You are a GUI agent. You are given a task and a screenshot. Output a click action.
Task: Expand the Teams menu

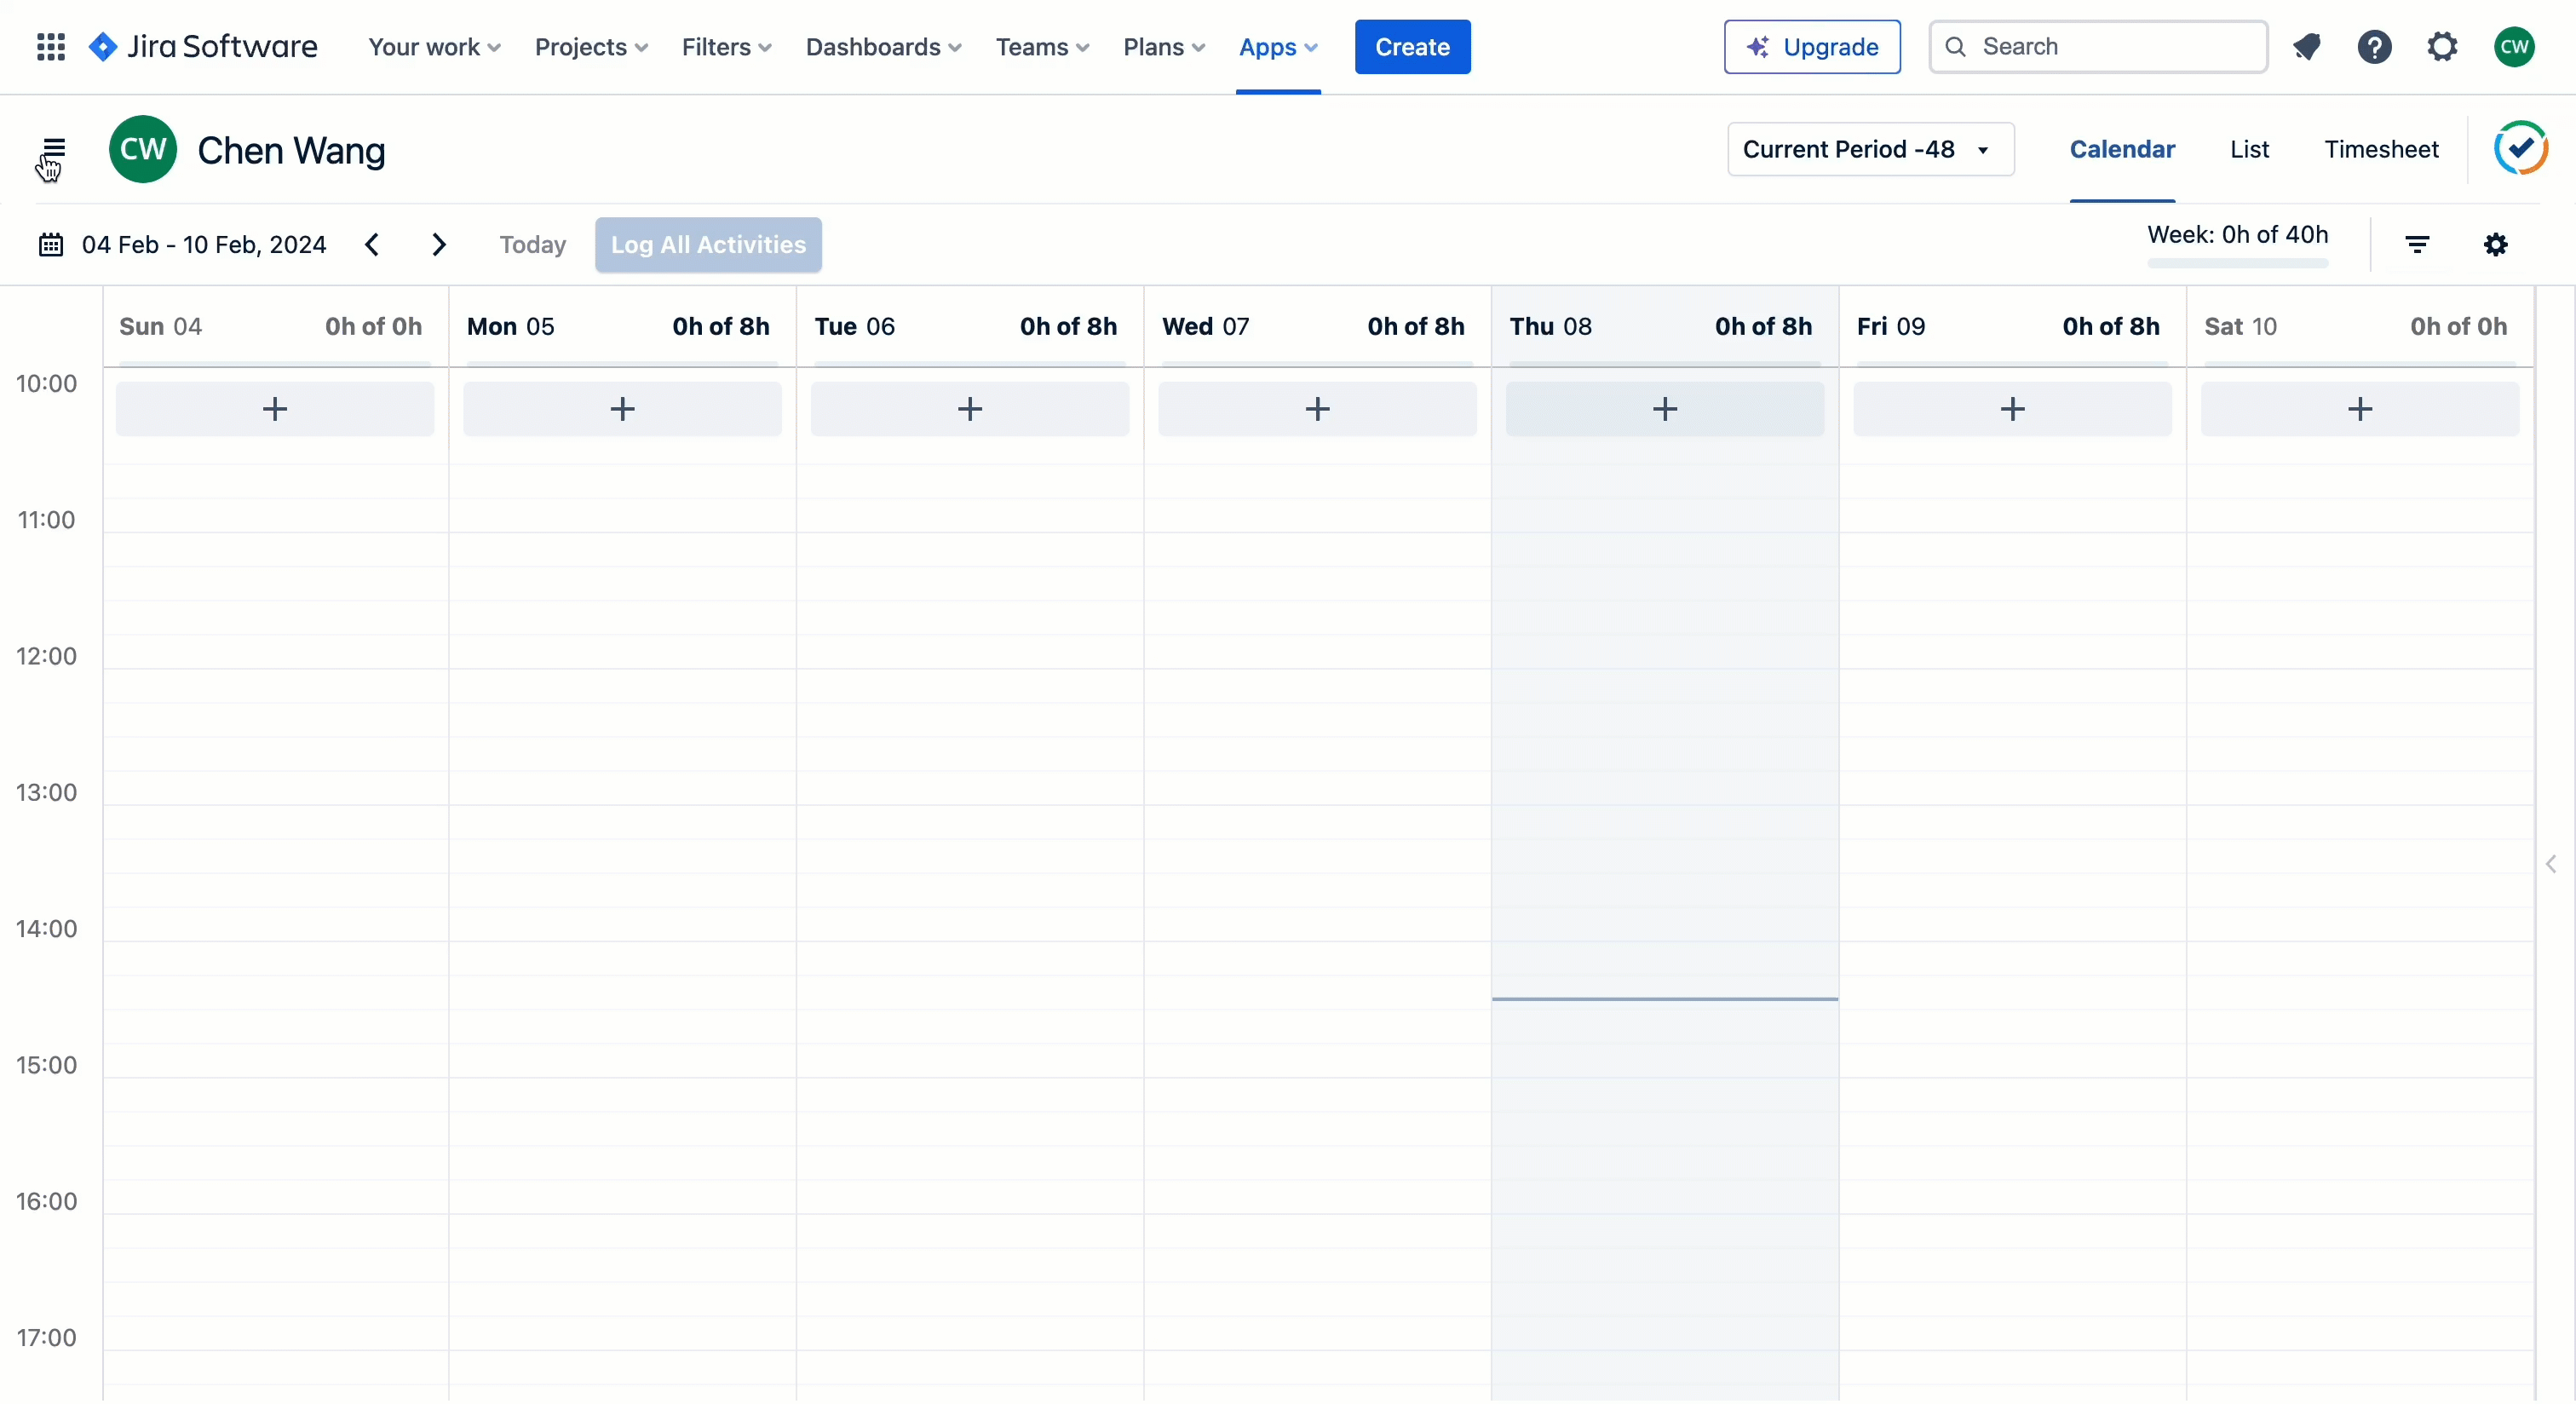(x=1042, y=47)
